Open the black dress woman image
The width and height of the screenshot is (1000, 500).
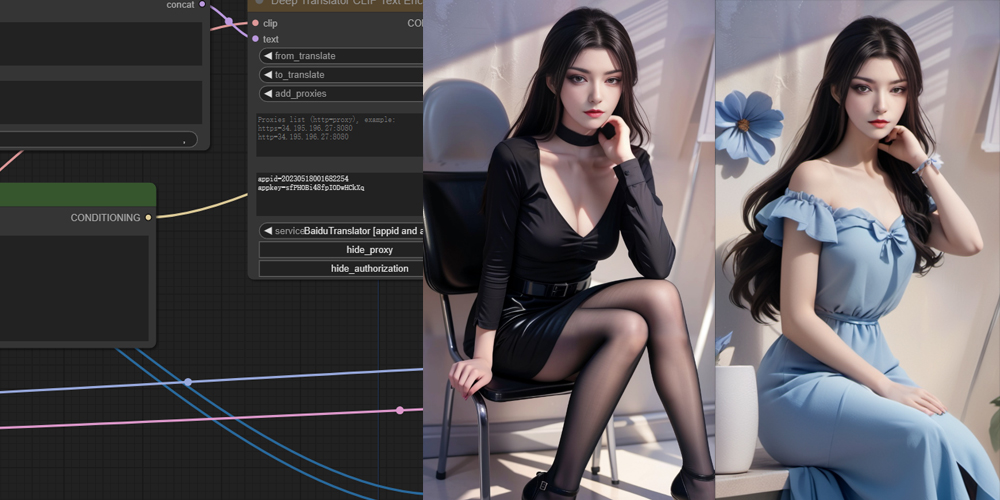(x=569, y=250)
